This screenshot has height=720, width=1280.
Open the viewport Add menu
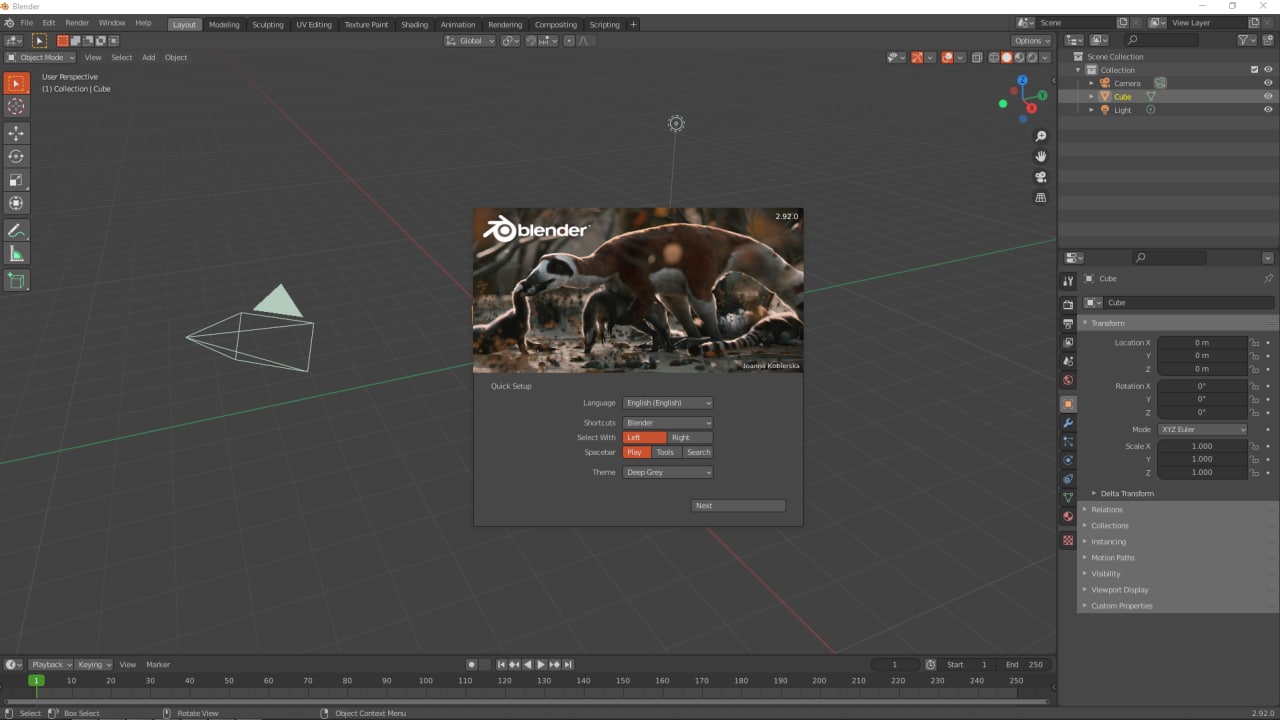(148, 57)
